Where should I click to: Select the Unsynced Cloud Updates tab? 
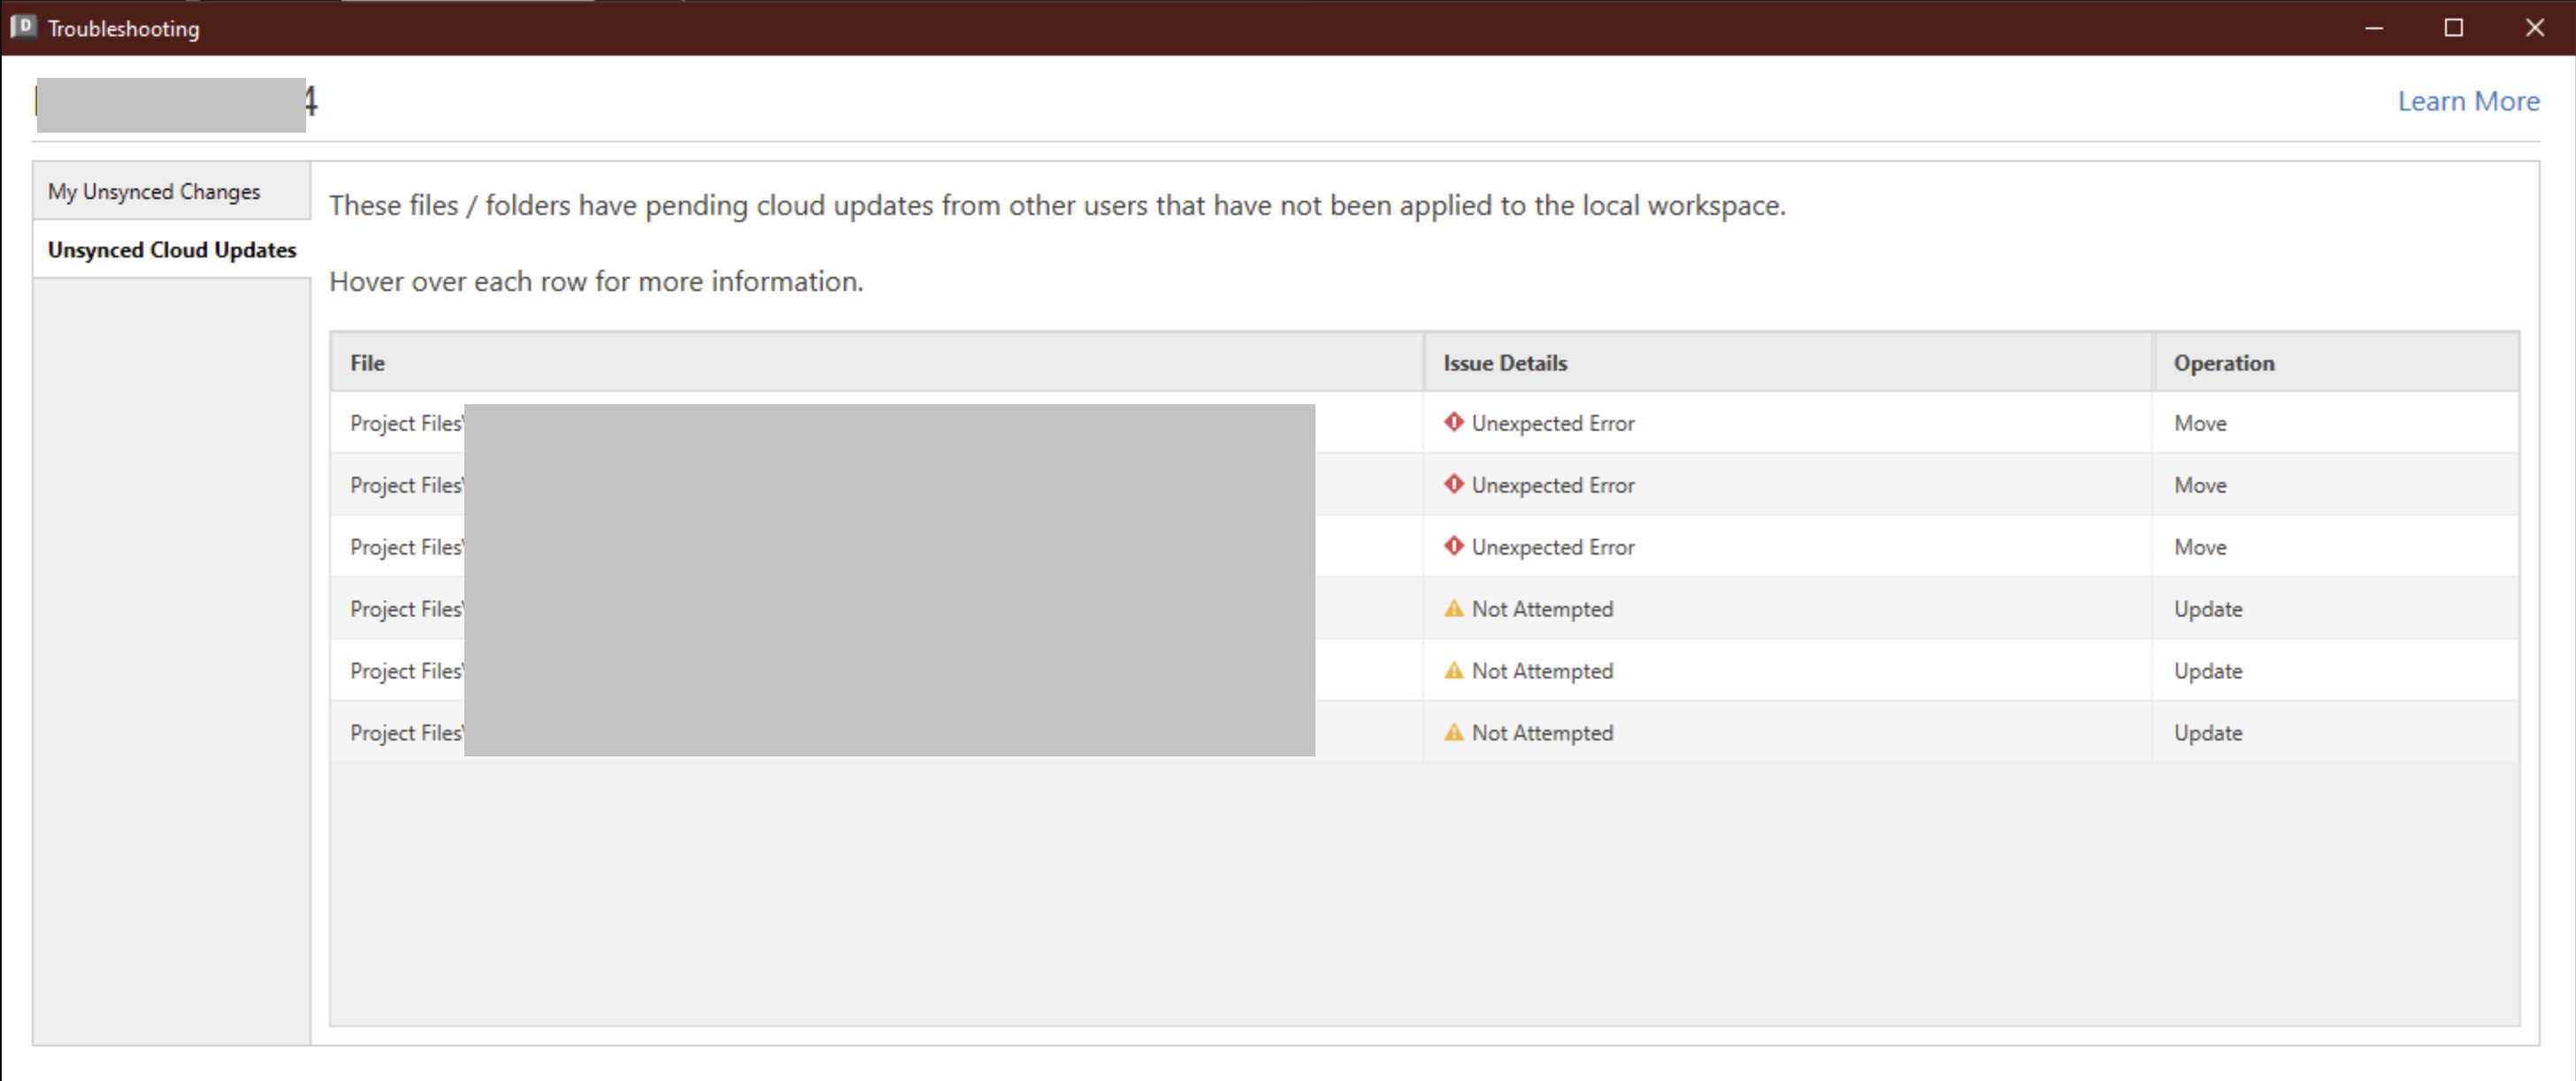point(171,249)
